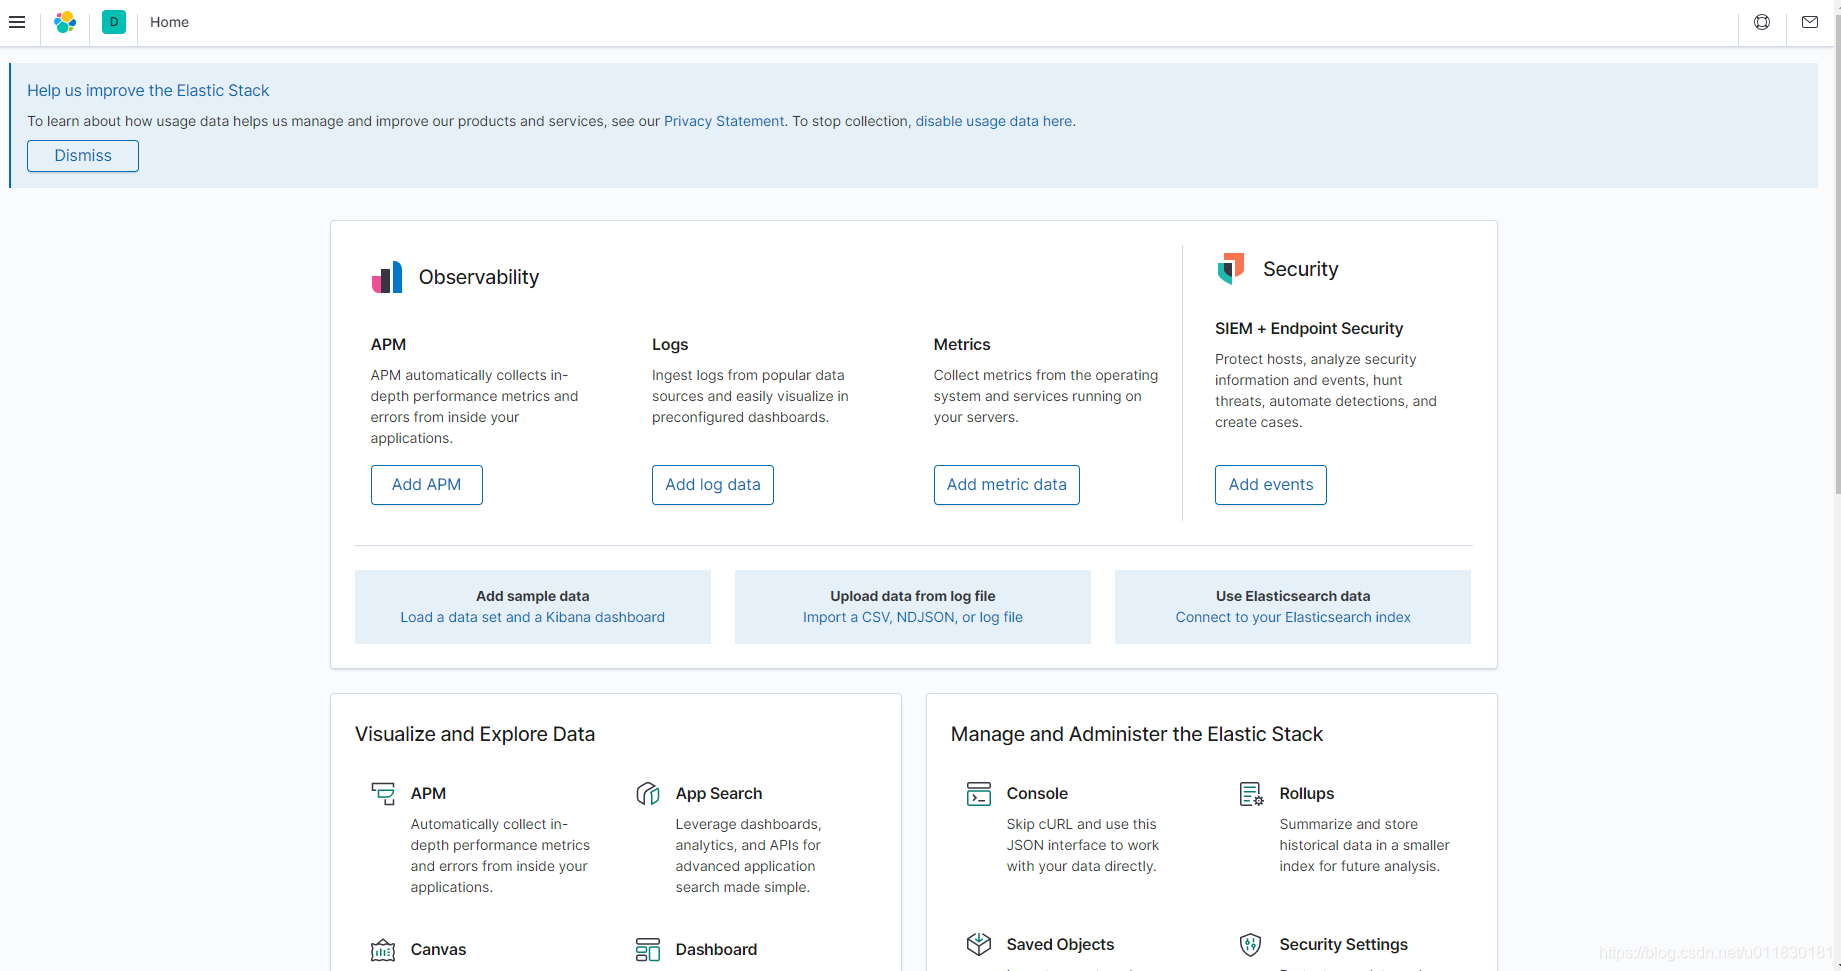The height and width of the screenshot is (971, 1841).
Task: Open APM under Visualize and Explore Data
Action: point(428,794)
